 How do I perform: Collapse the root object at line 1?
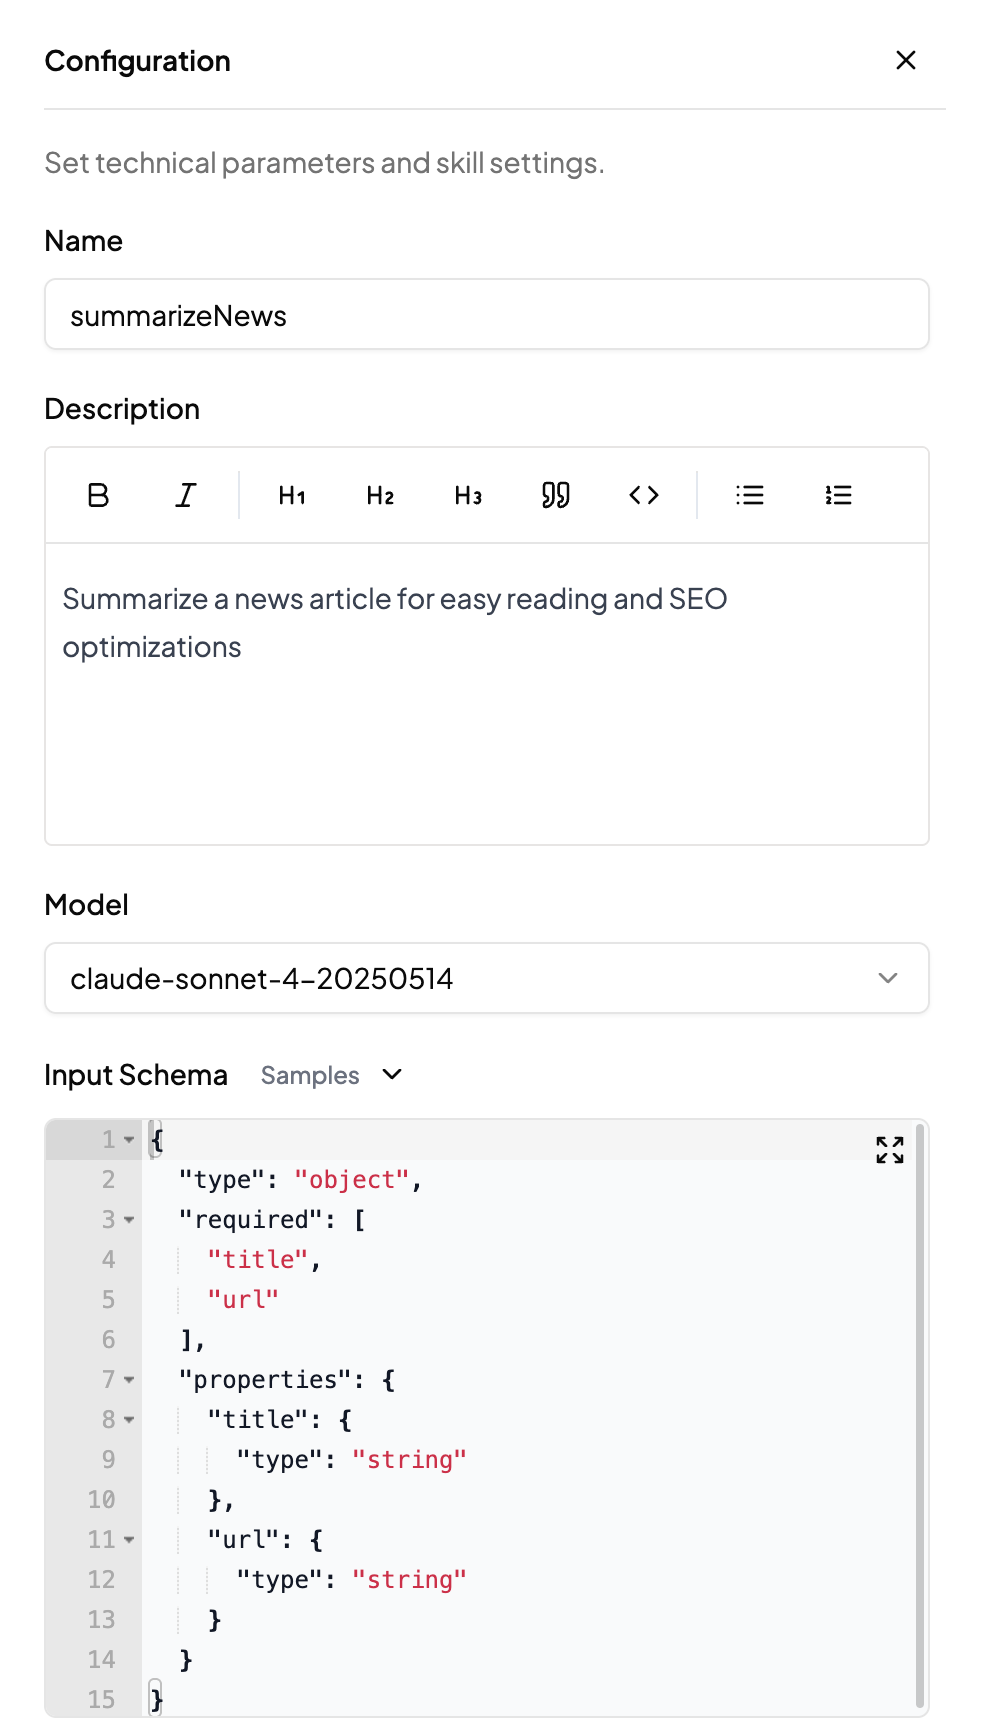129,1140
